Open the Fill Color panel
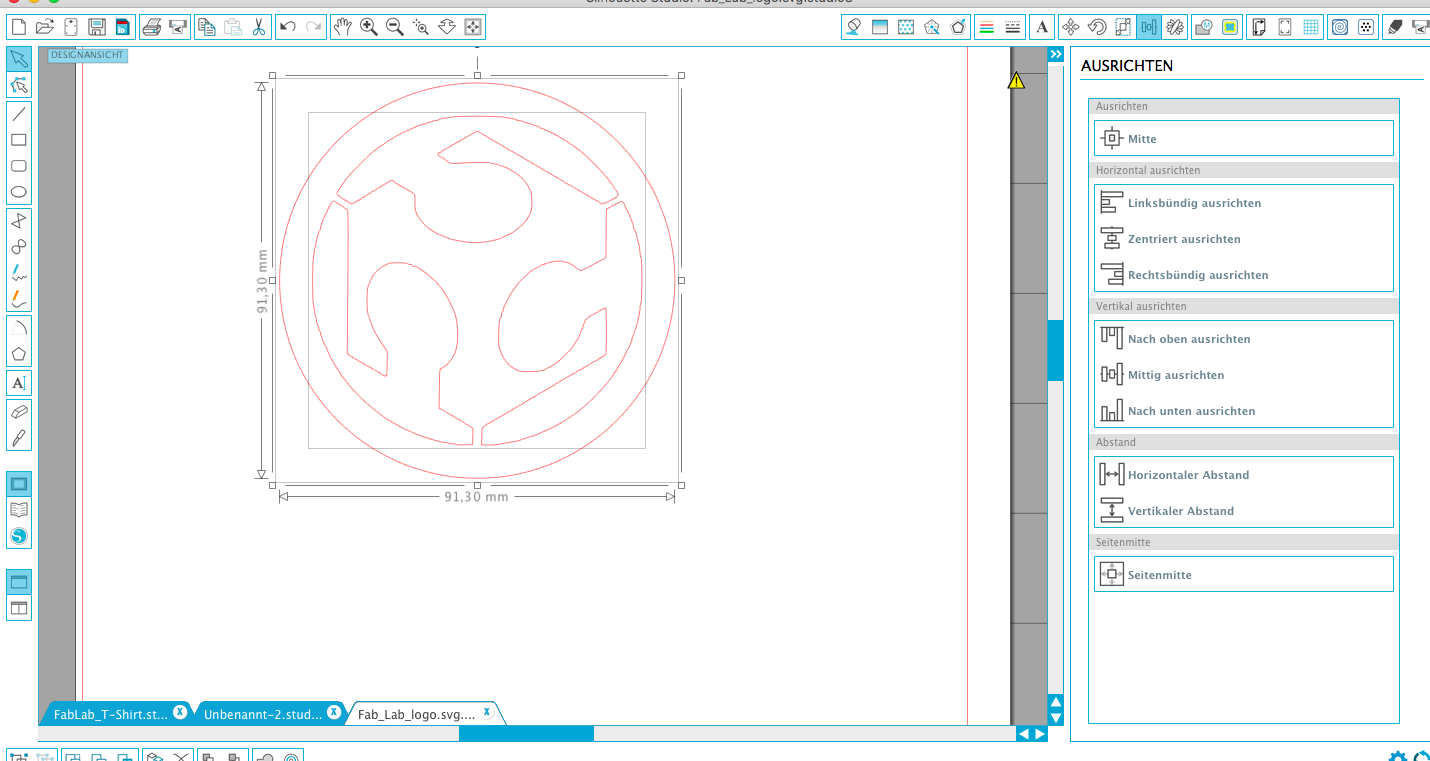The width and height of the screenshot is (1430, 761). point(853,27)
